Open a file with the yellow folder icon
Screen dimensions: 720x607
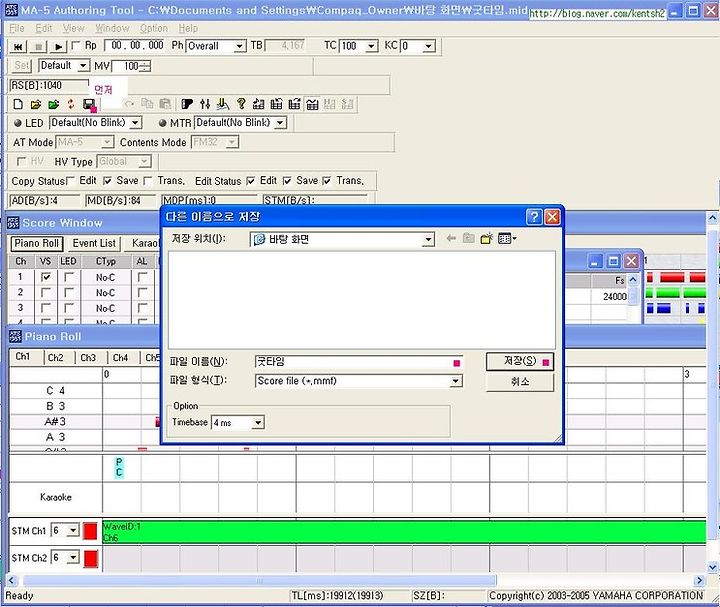tap(36, 104)
